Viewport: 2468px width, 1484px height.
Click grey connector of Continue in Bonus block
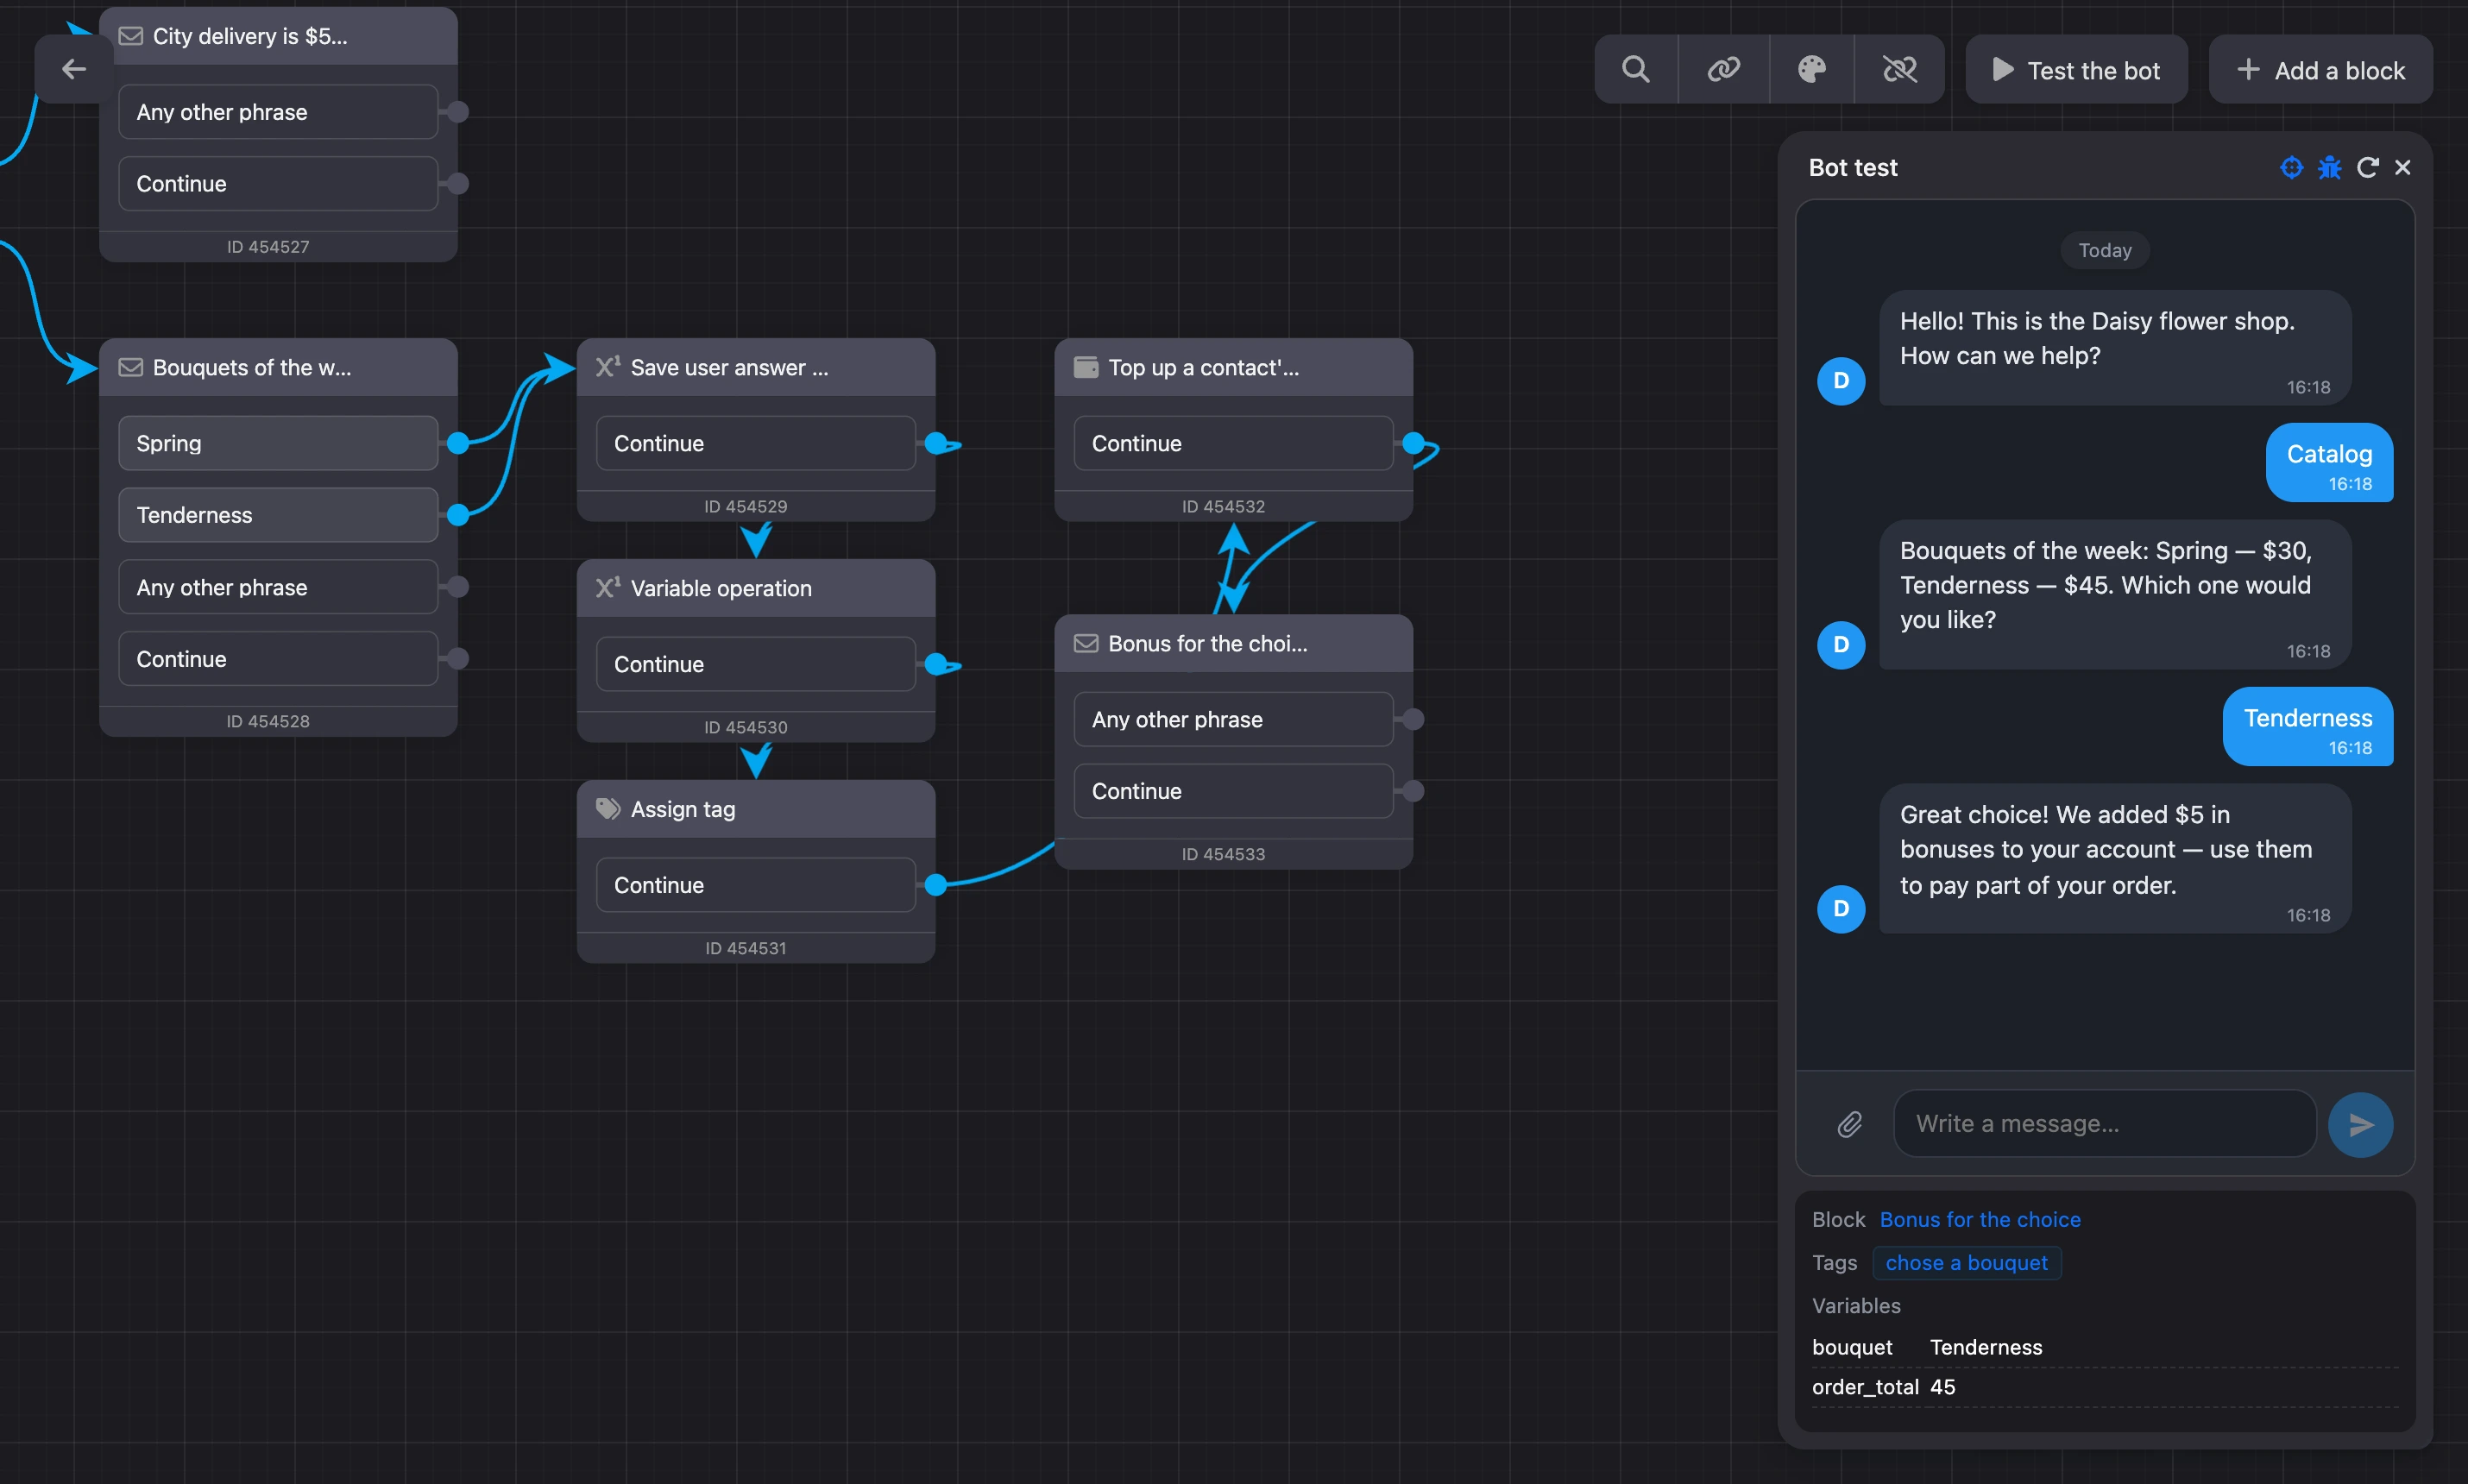click(1413, 791)
